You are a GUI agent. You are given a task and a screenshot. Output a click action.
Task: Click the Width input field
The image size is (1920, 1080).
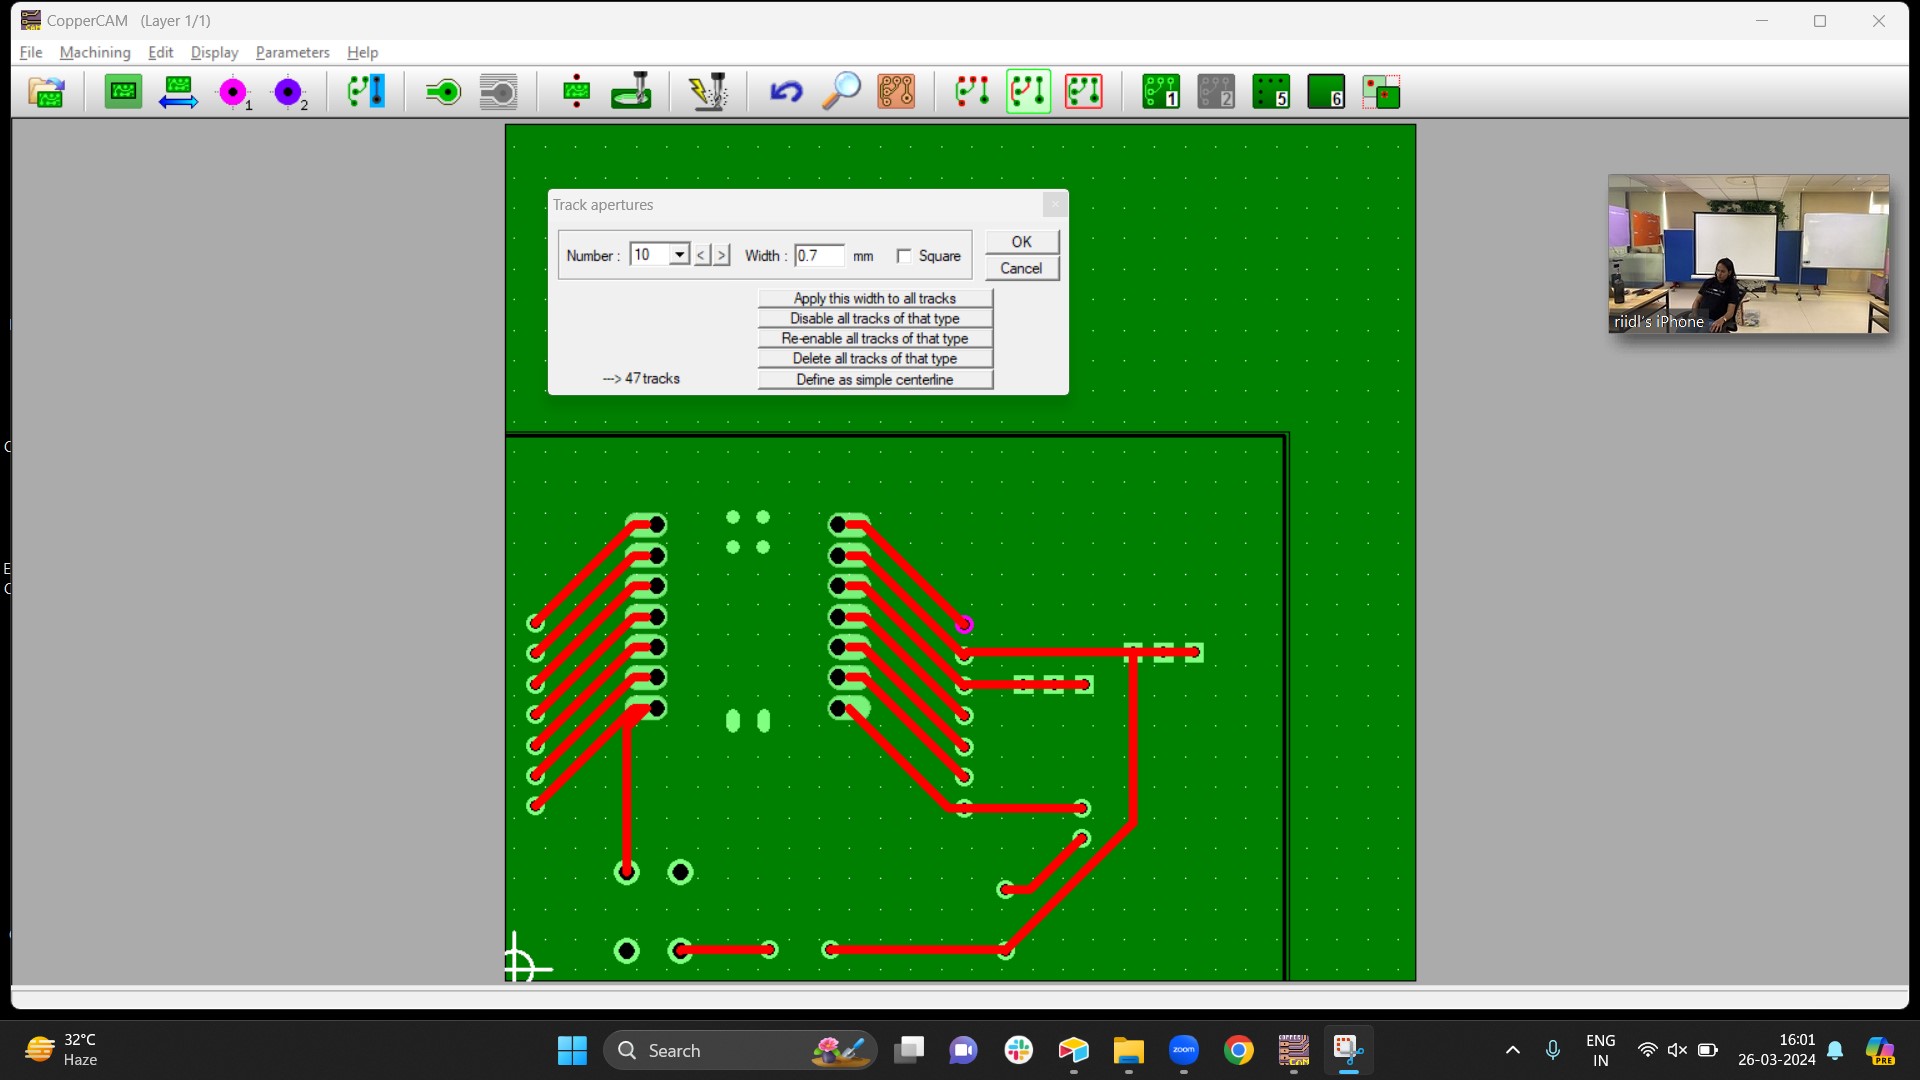tap(819, 256)
